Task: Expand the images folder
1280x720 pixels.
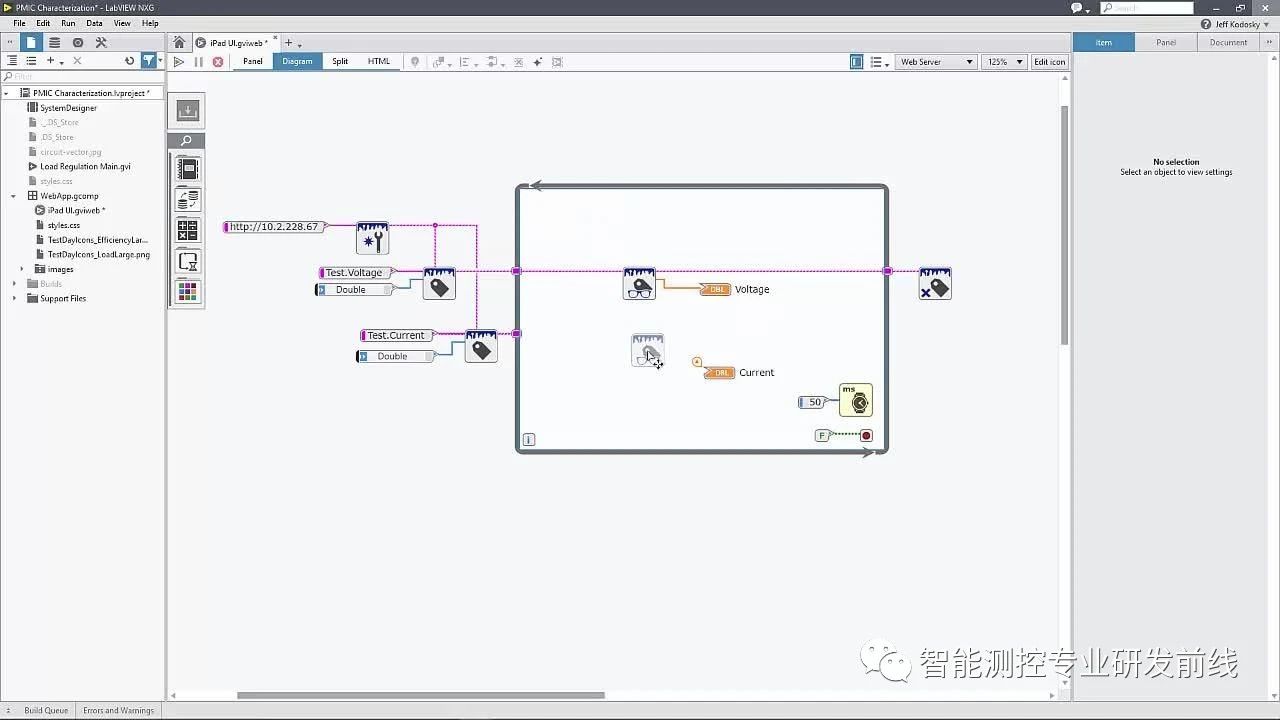Action: 22,269
